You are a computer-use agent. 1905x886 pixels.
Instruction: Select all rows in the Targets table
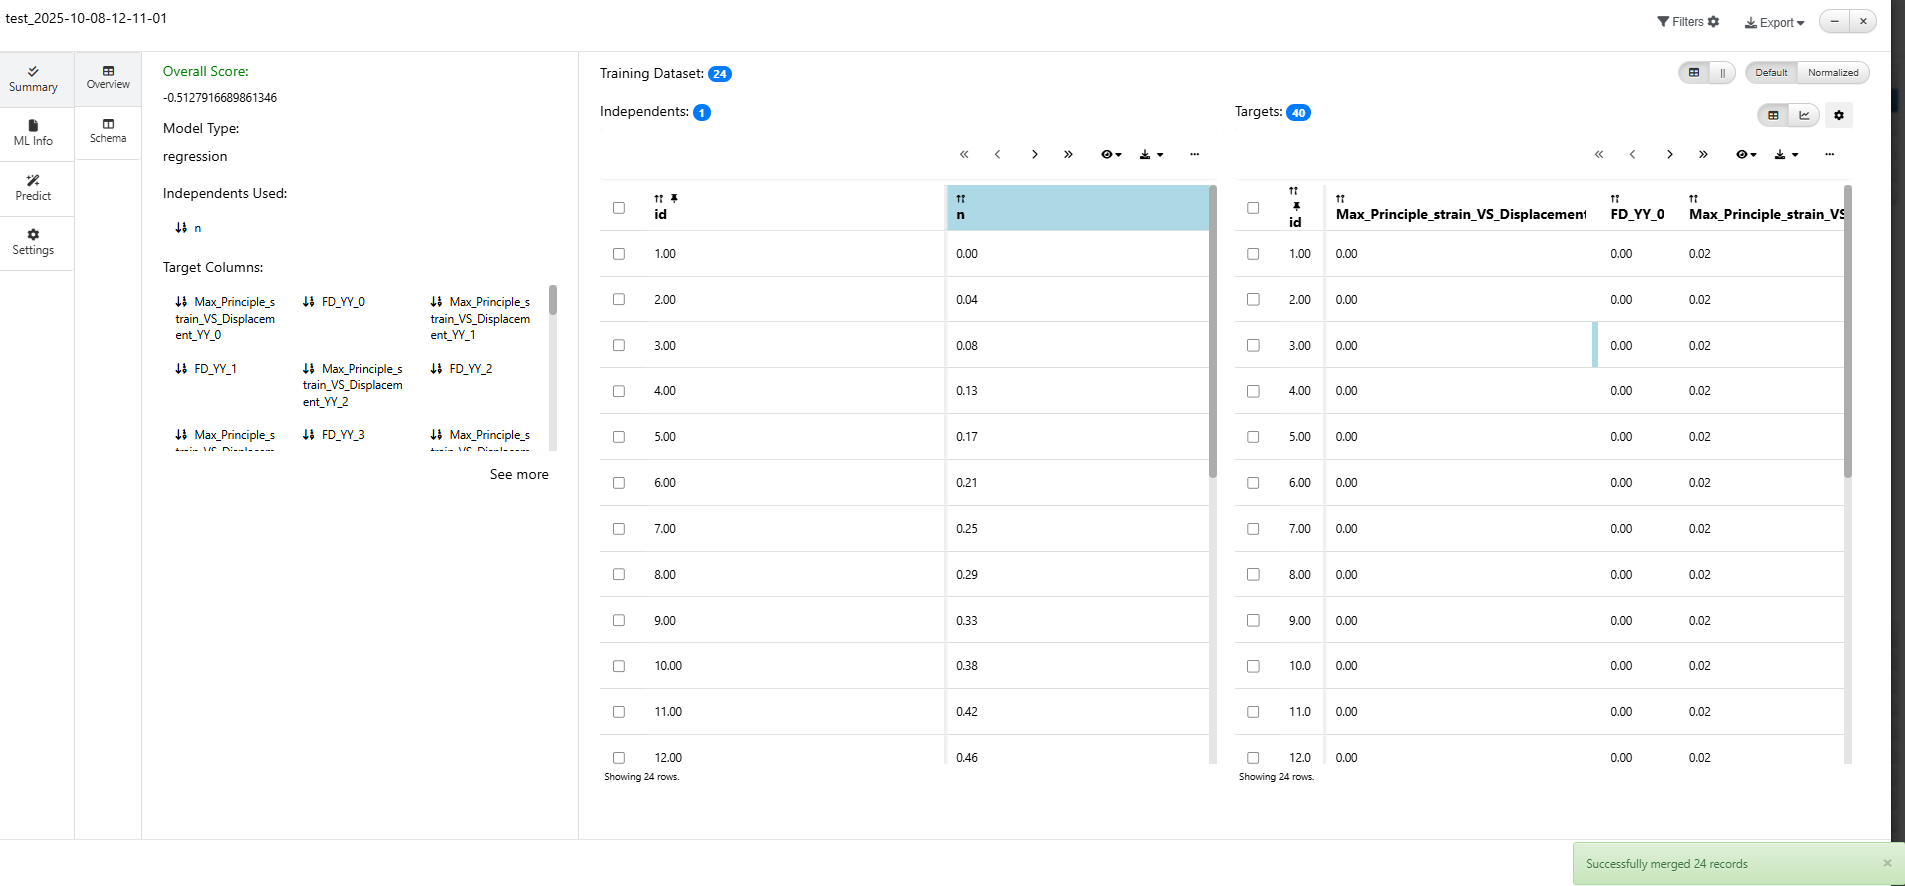[x=1253, y=208]
